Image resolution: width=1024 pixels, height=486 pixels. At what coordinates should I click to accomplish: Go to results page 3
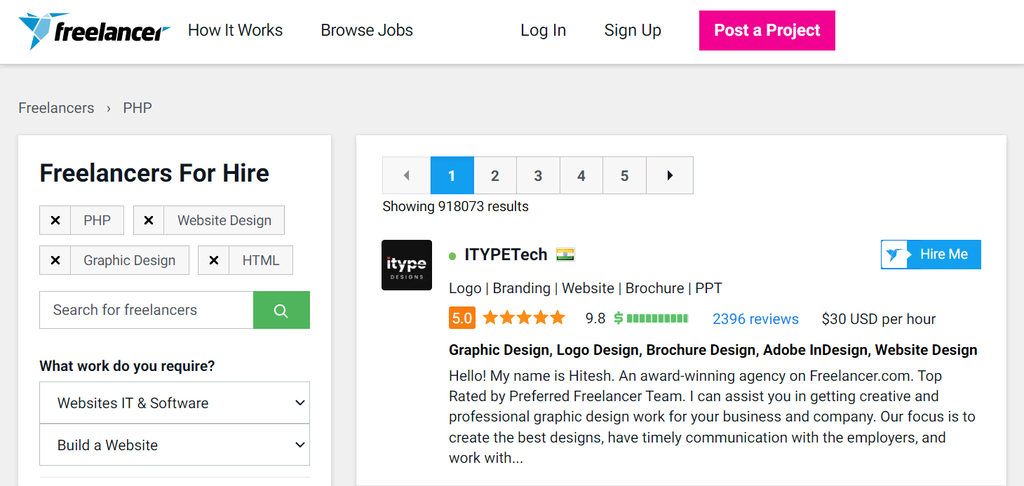point(538,176)
